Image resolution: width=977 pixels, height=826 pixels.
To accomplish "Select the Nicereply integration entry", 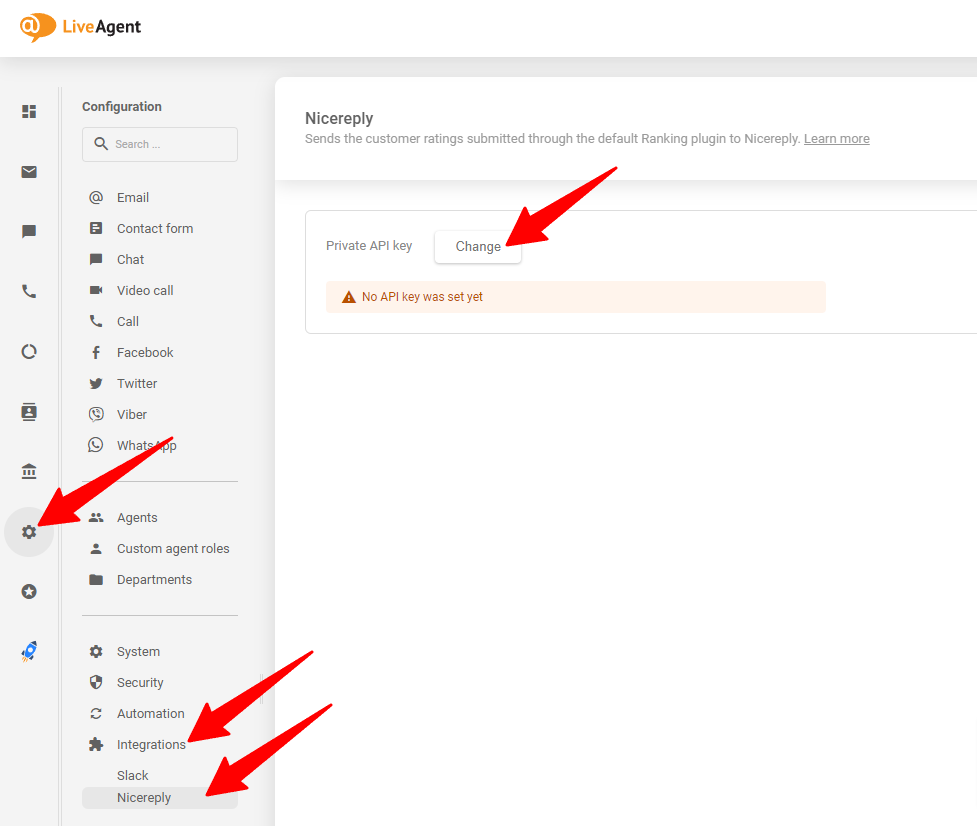I will (144, 797).
